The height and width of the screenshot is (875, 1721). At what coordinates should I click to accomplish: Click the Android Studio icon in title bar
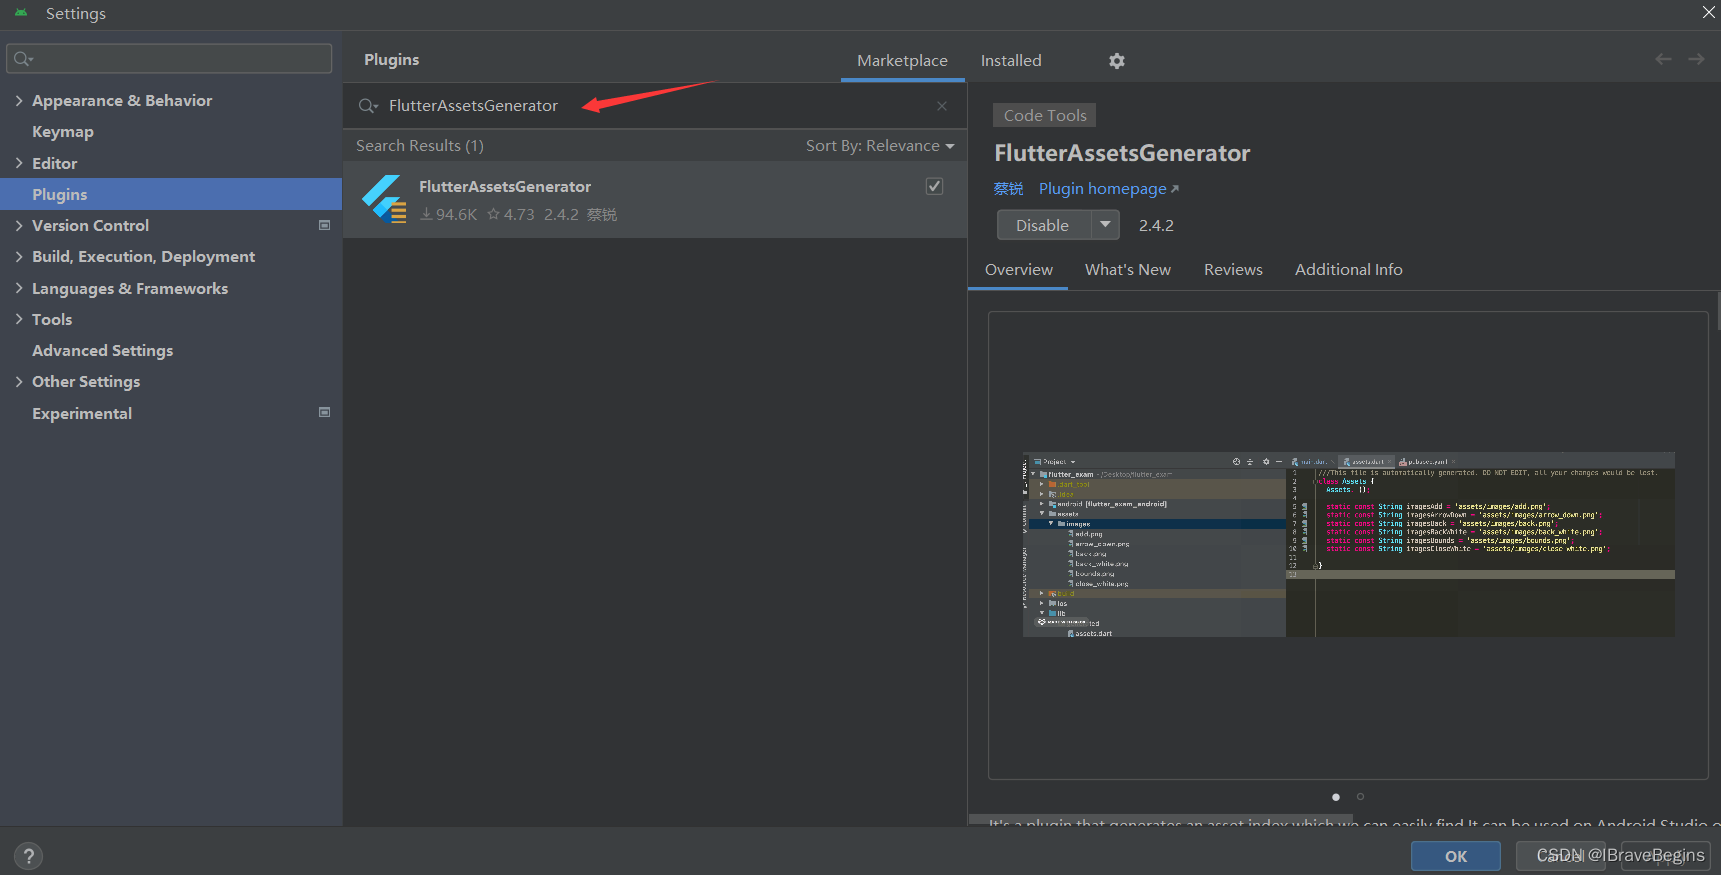pyautogui.click(x=21, y=13)
